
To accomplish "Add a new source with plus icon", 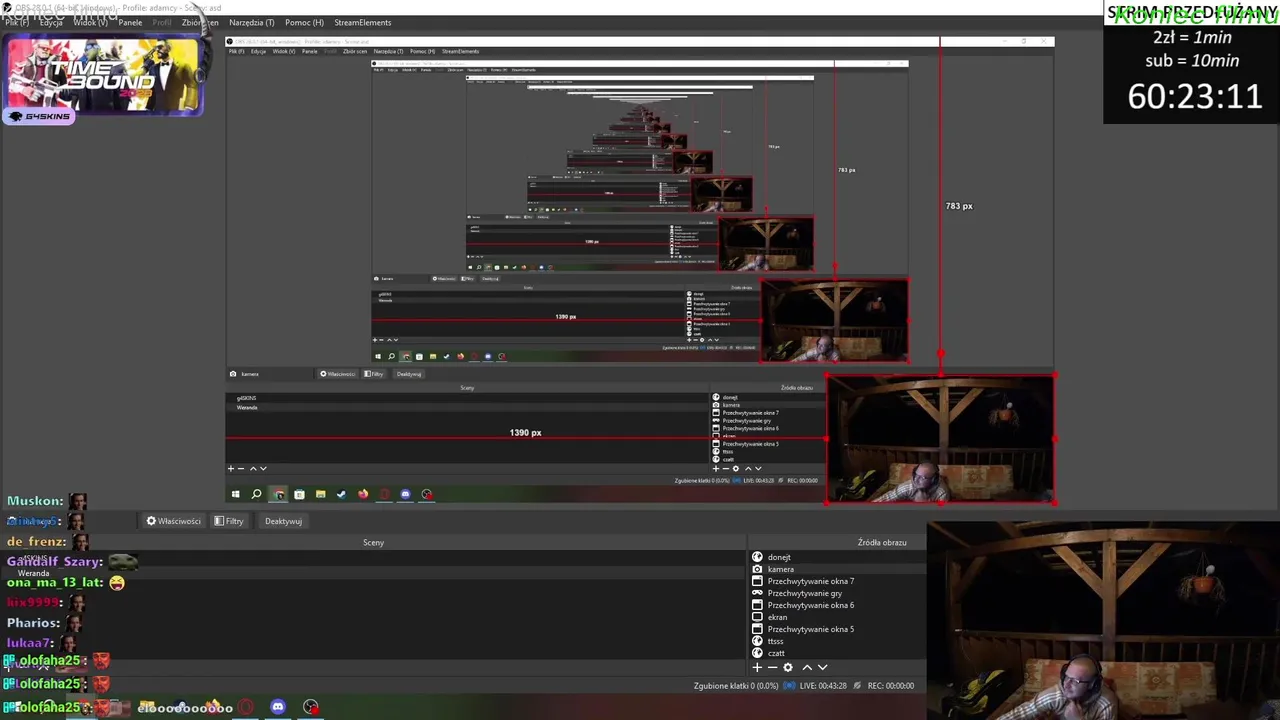I will coord(757,667).
